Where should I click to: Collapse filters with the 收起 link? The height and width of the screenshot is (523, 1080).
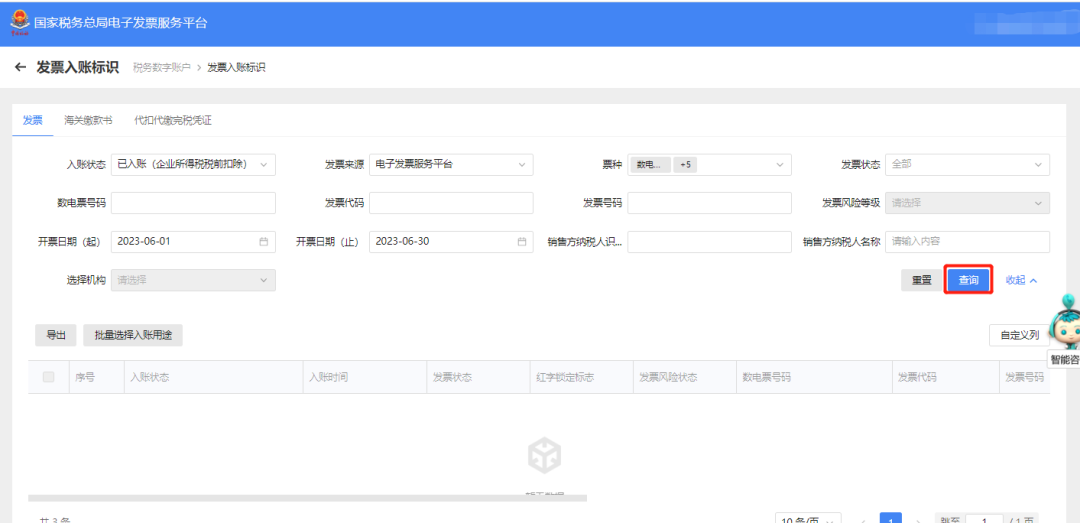(1021, 280)
